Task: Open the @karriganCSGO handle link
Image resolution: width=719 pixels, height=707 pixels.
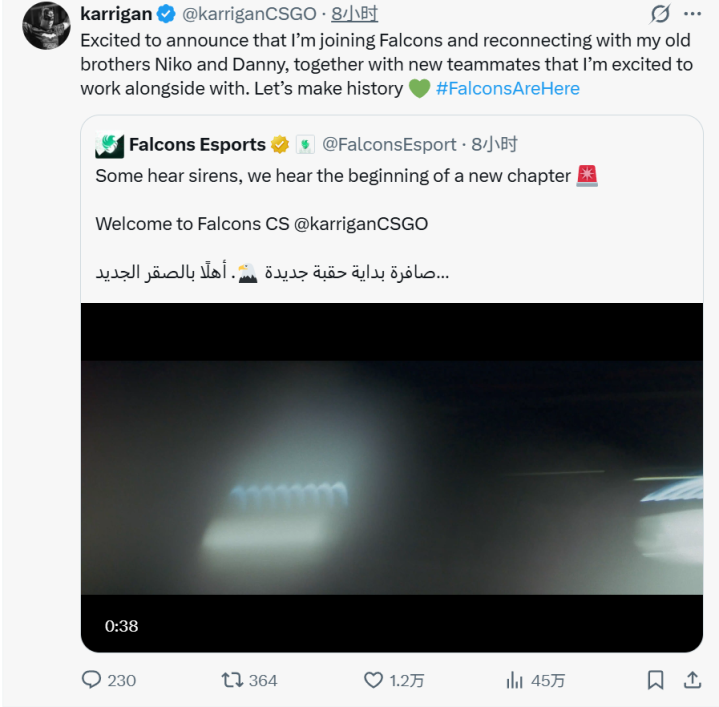Action: tap(249, 14)
